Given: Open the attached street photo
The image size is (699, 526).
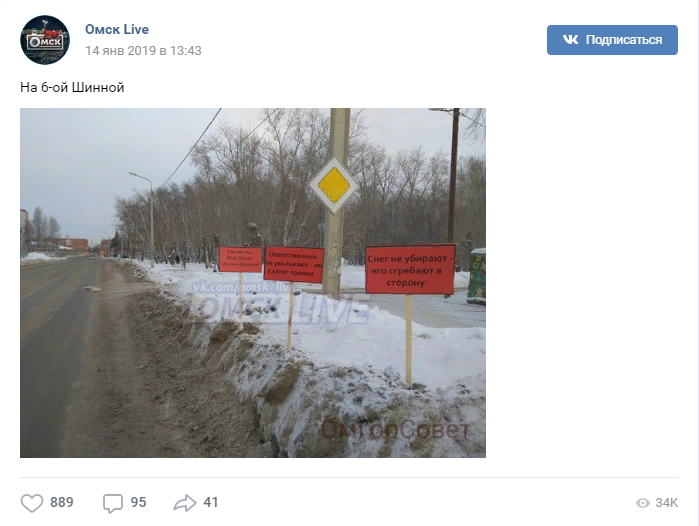Looking at the screenshot, I should (253, 283).
